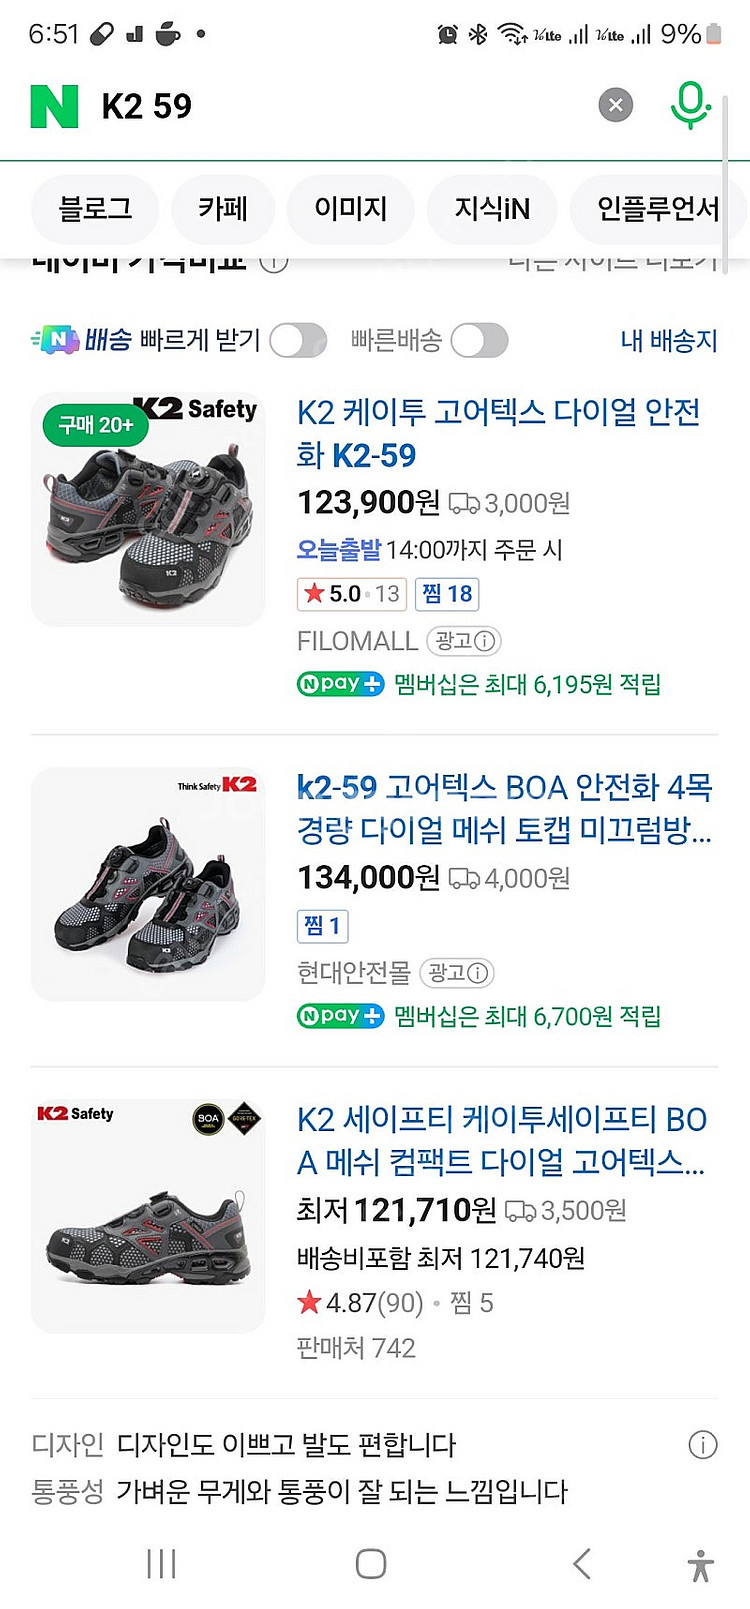Tap the green Naver N logo
Viewport: 750px width, 1609px height.
click(x=55, y=106)
